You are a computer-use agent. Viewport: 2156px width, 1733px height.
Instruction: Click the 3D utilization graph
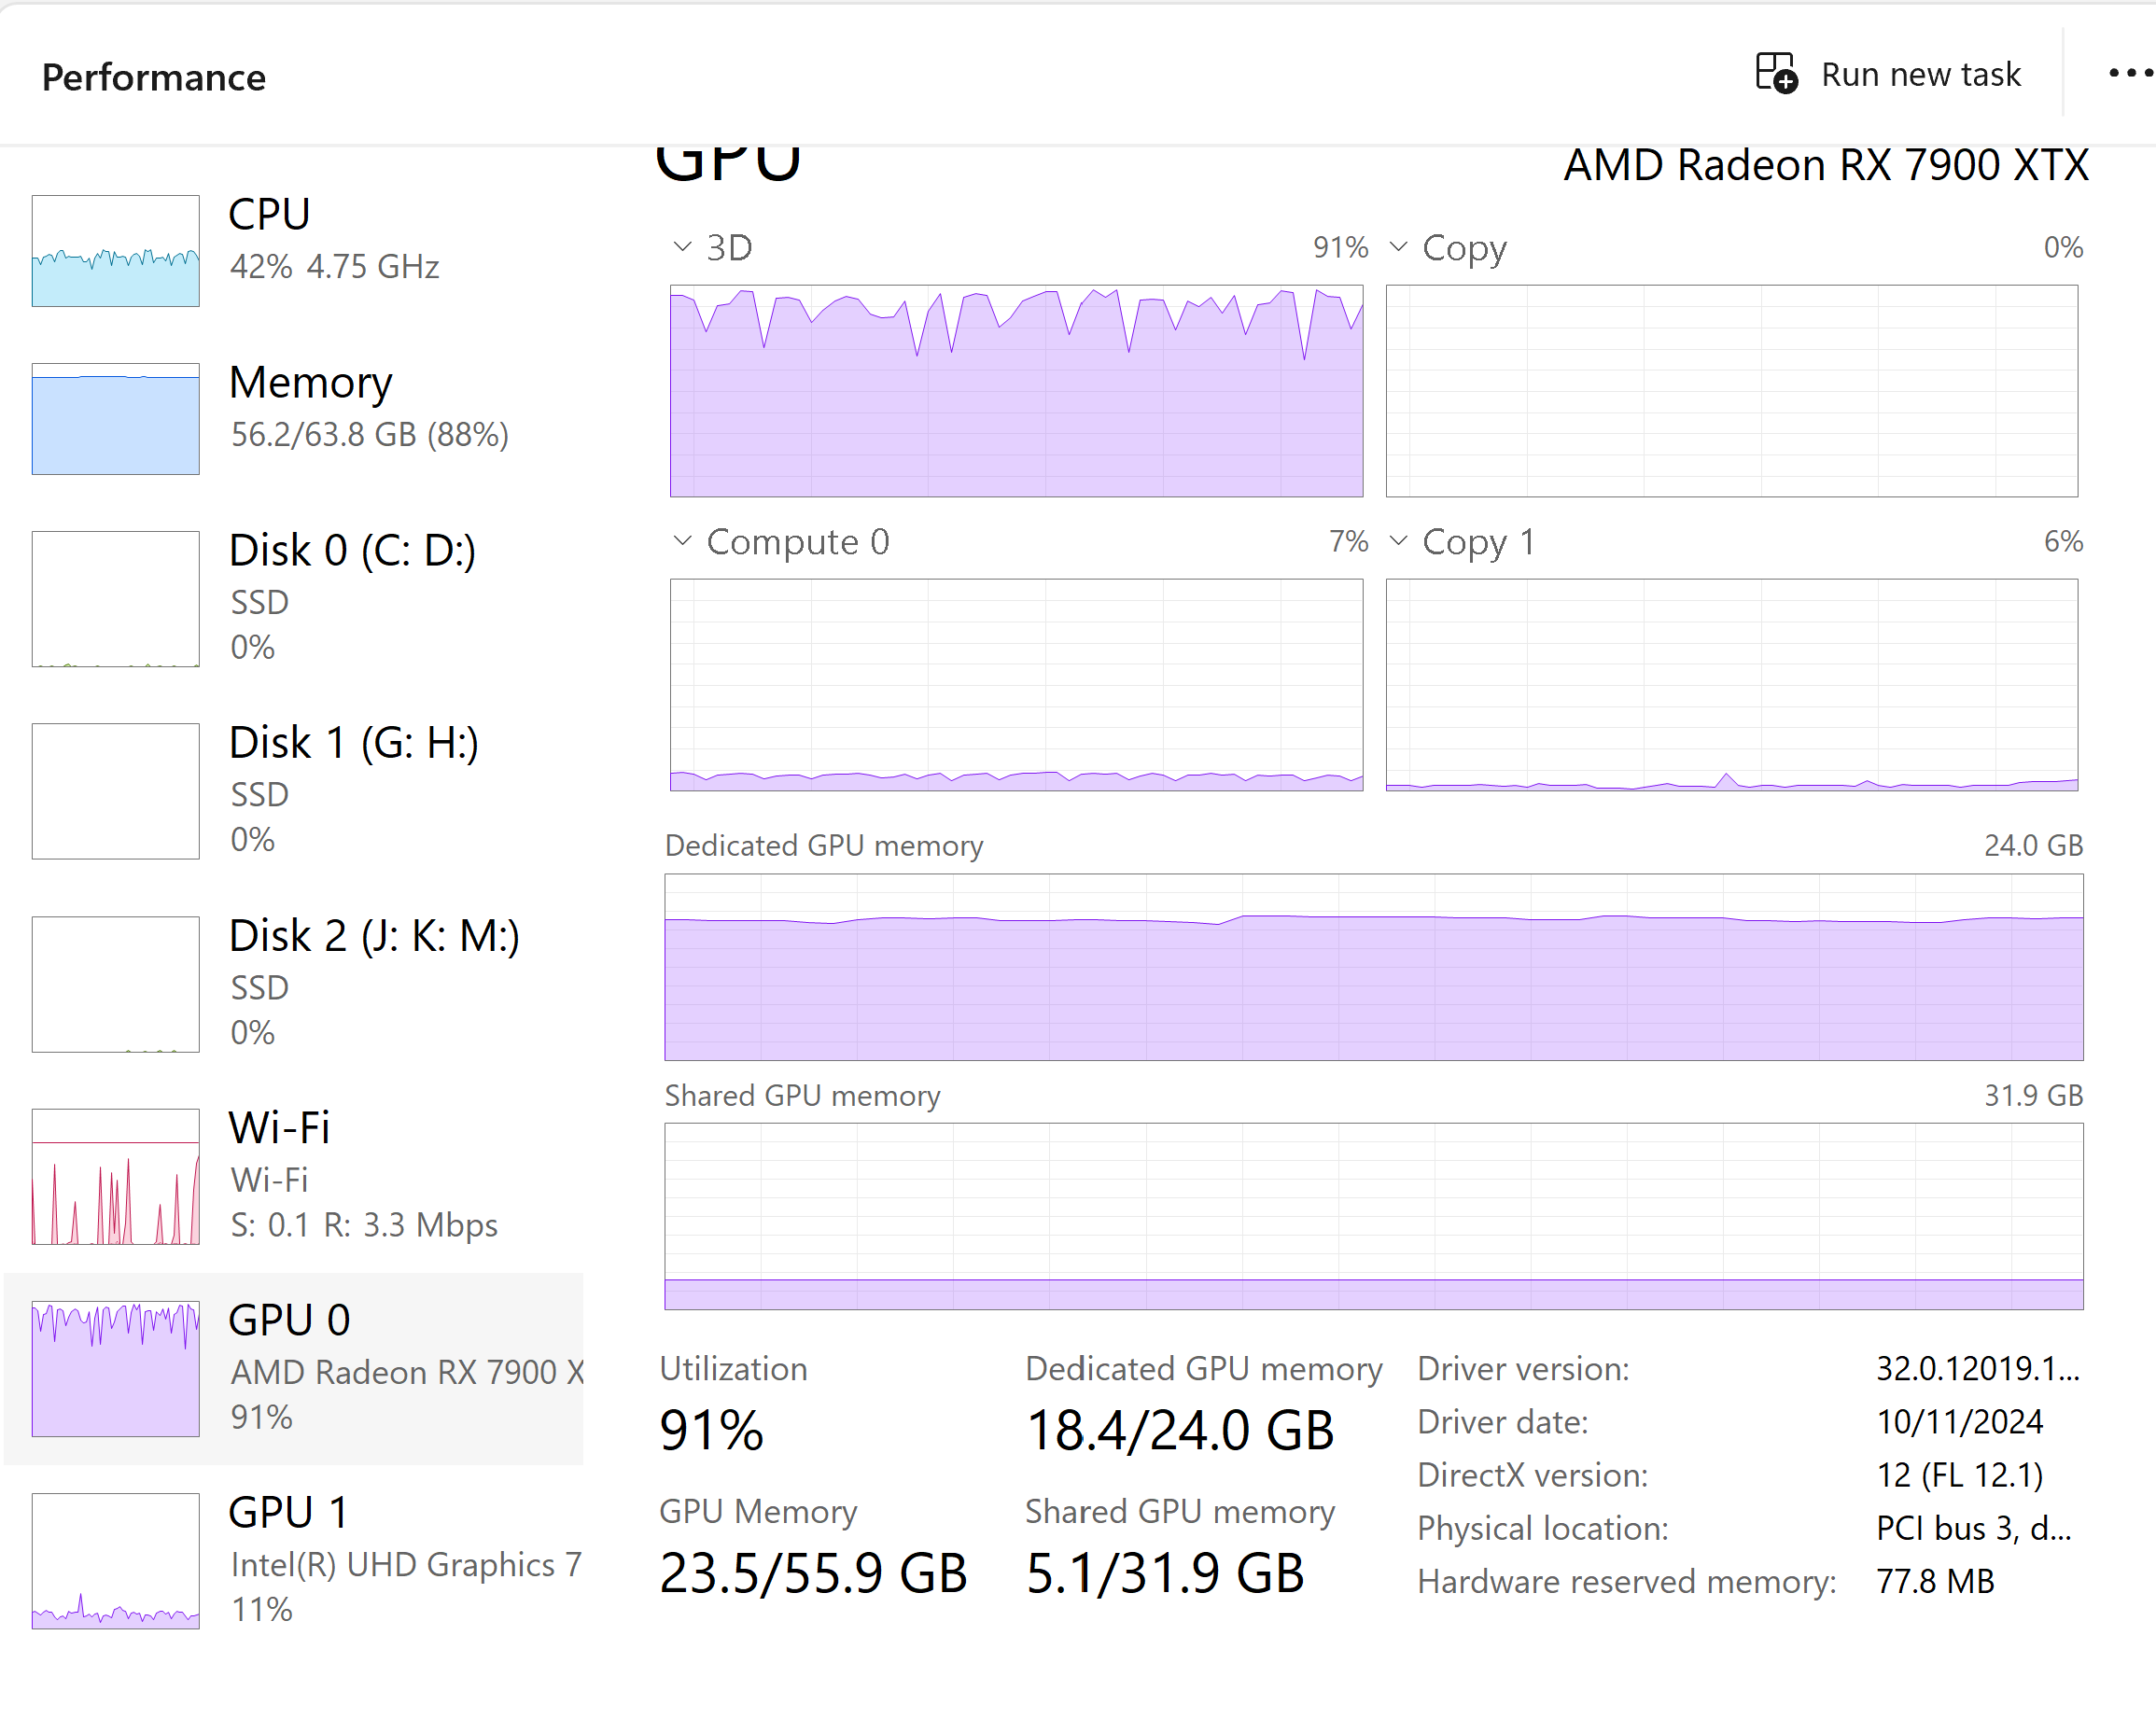point(1015,390)
